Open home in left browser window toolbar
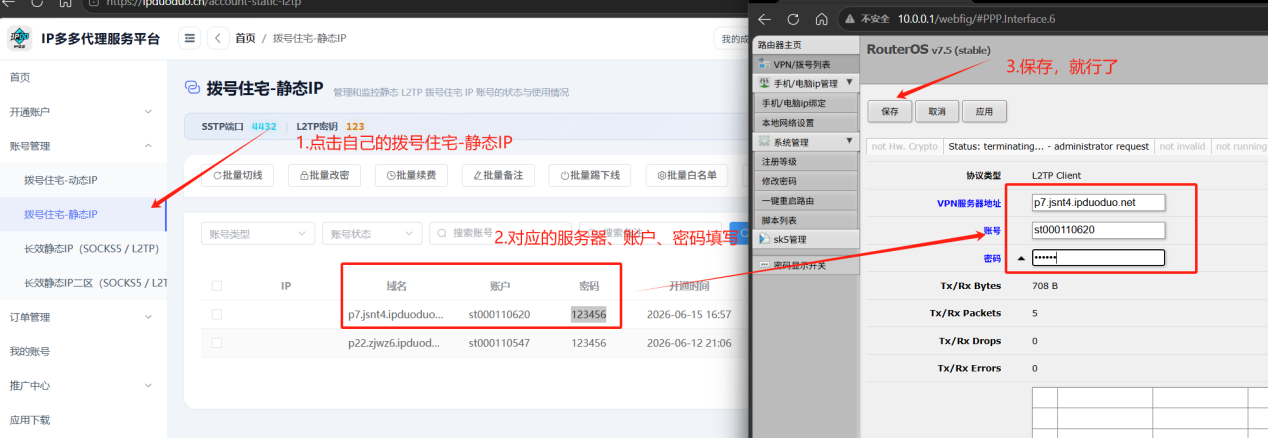Image resolution: width=1268 pixels, height=438 pixels. [x=66, y=3]
